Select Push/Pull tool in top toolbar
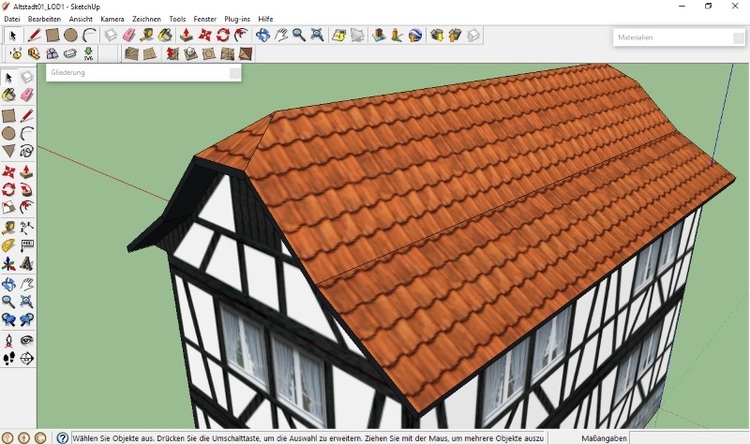Image resolution: width=750 pixels, height=444 pixels. pyautogui.click(x=187, y=35)
